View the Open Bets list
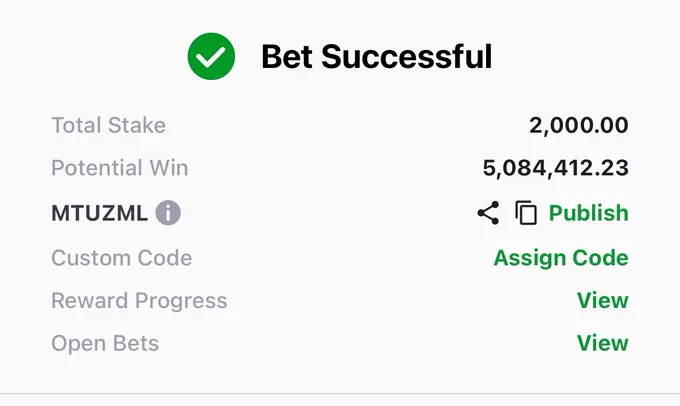The width and height of the screenshot is (680, 406). tap(602, 343)
